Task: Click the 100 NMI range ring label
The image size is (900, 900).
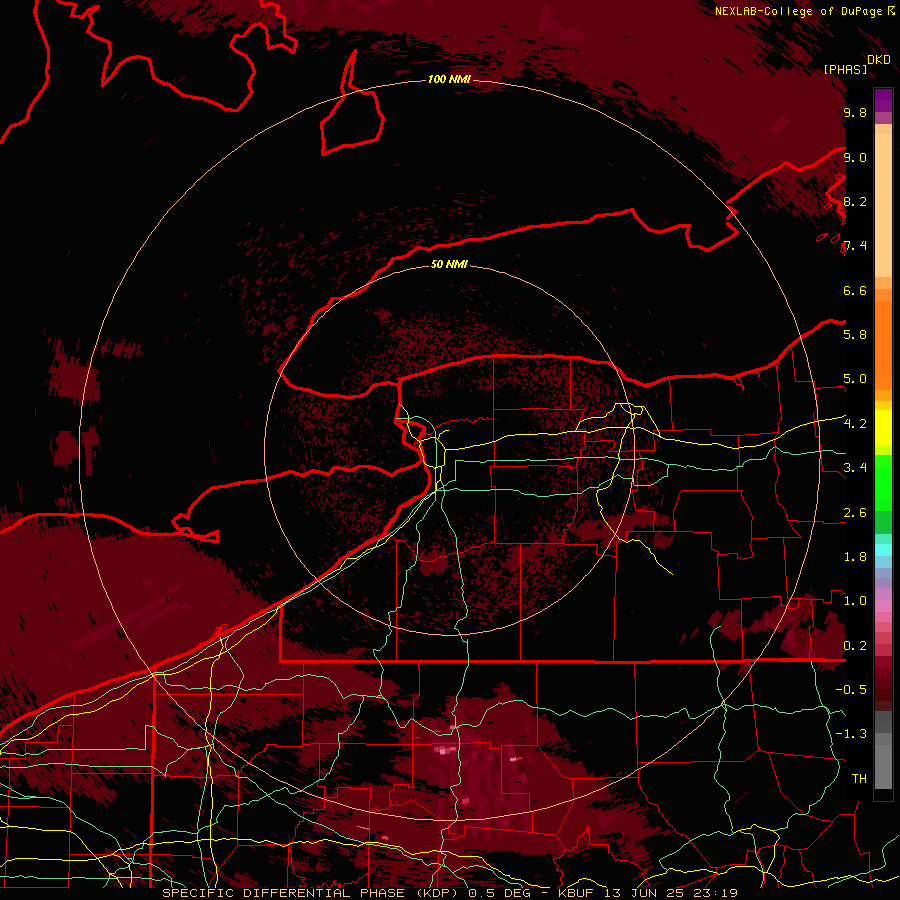Action: pos(449,79)
